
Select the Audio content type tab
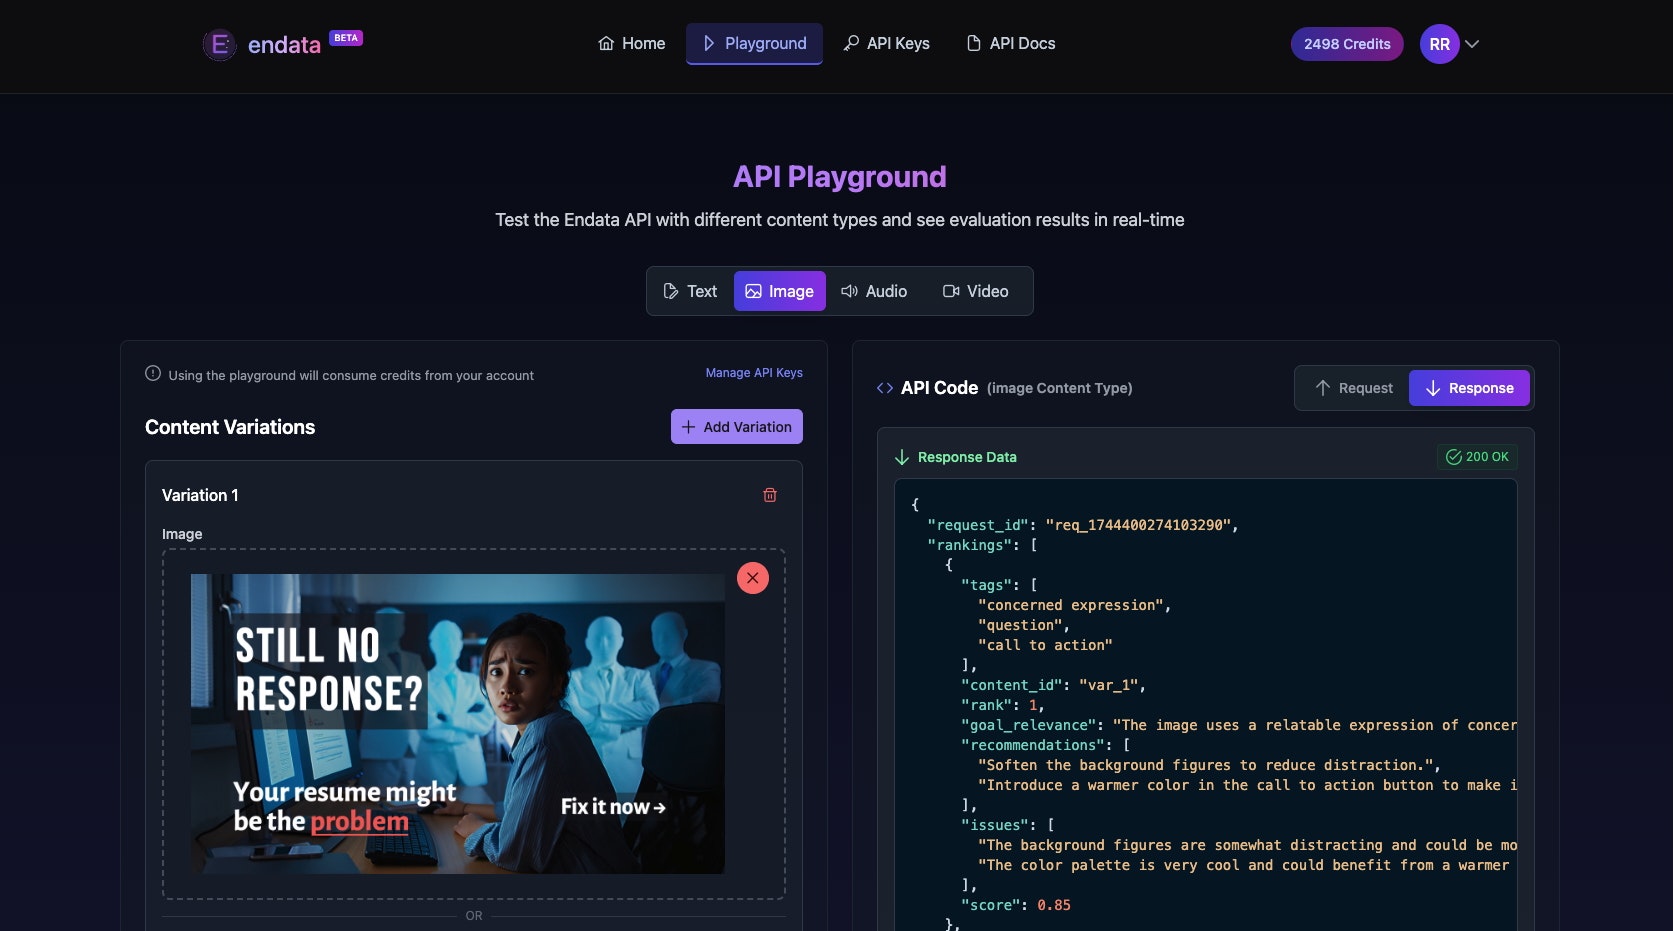click(x=874, y=291)
